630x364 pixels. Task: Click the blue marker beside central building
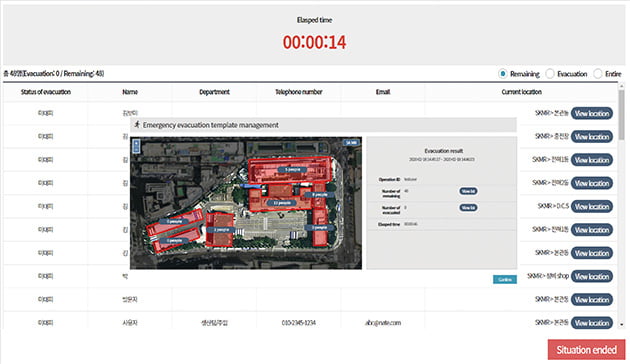pos(251,186)
